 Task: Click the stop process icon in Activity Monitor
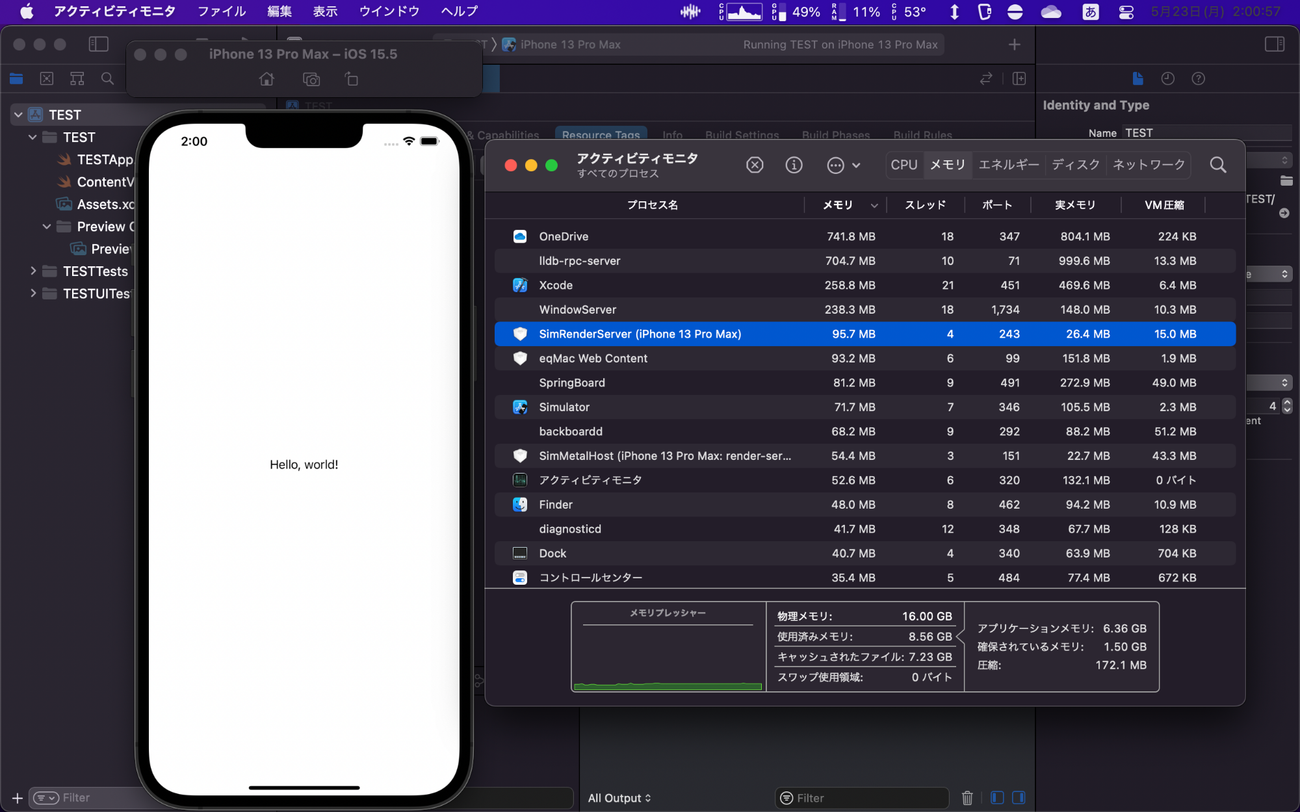pyautogui.click(x=755, y=165)
